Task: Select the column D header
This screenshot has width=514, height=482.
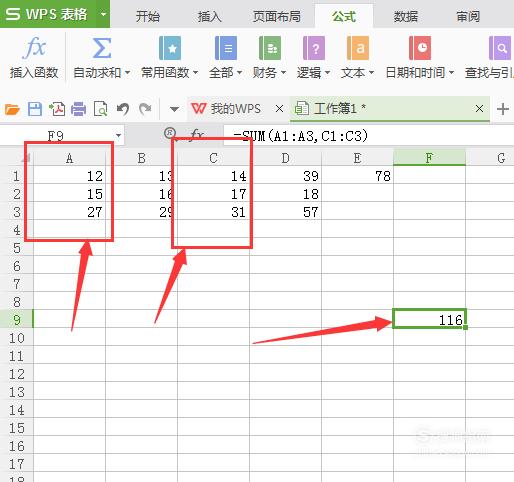Action: [285, 158]
